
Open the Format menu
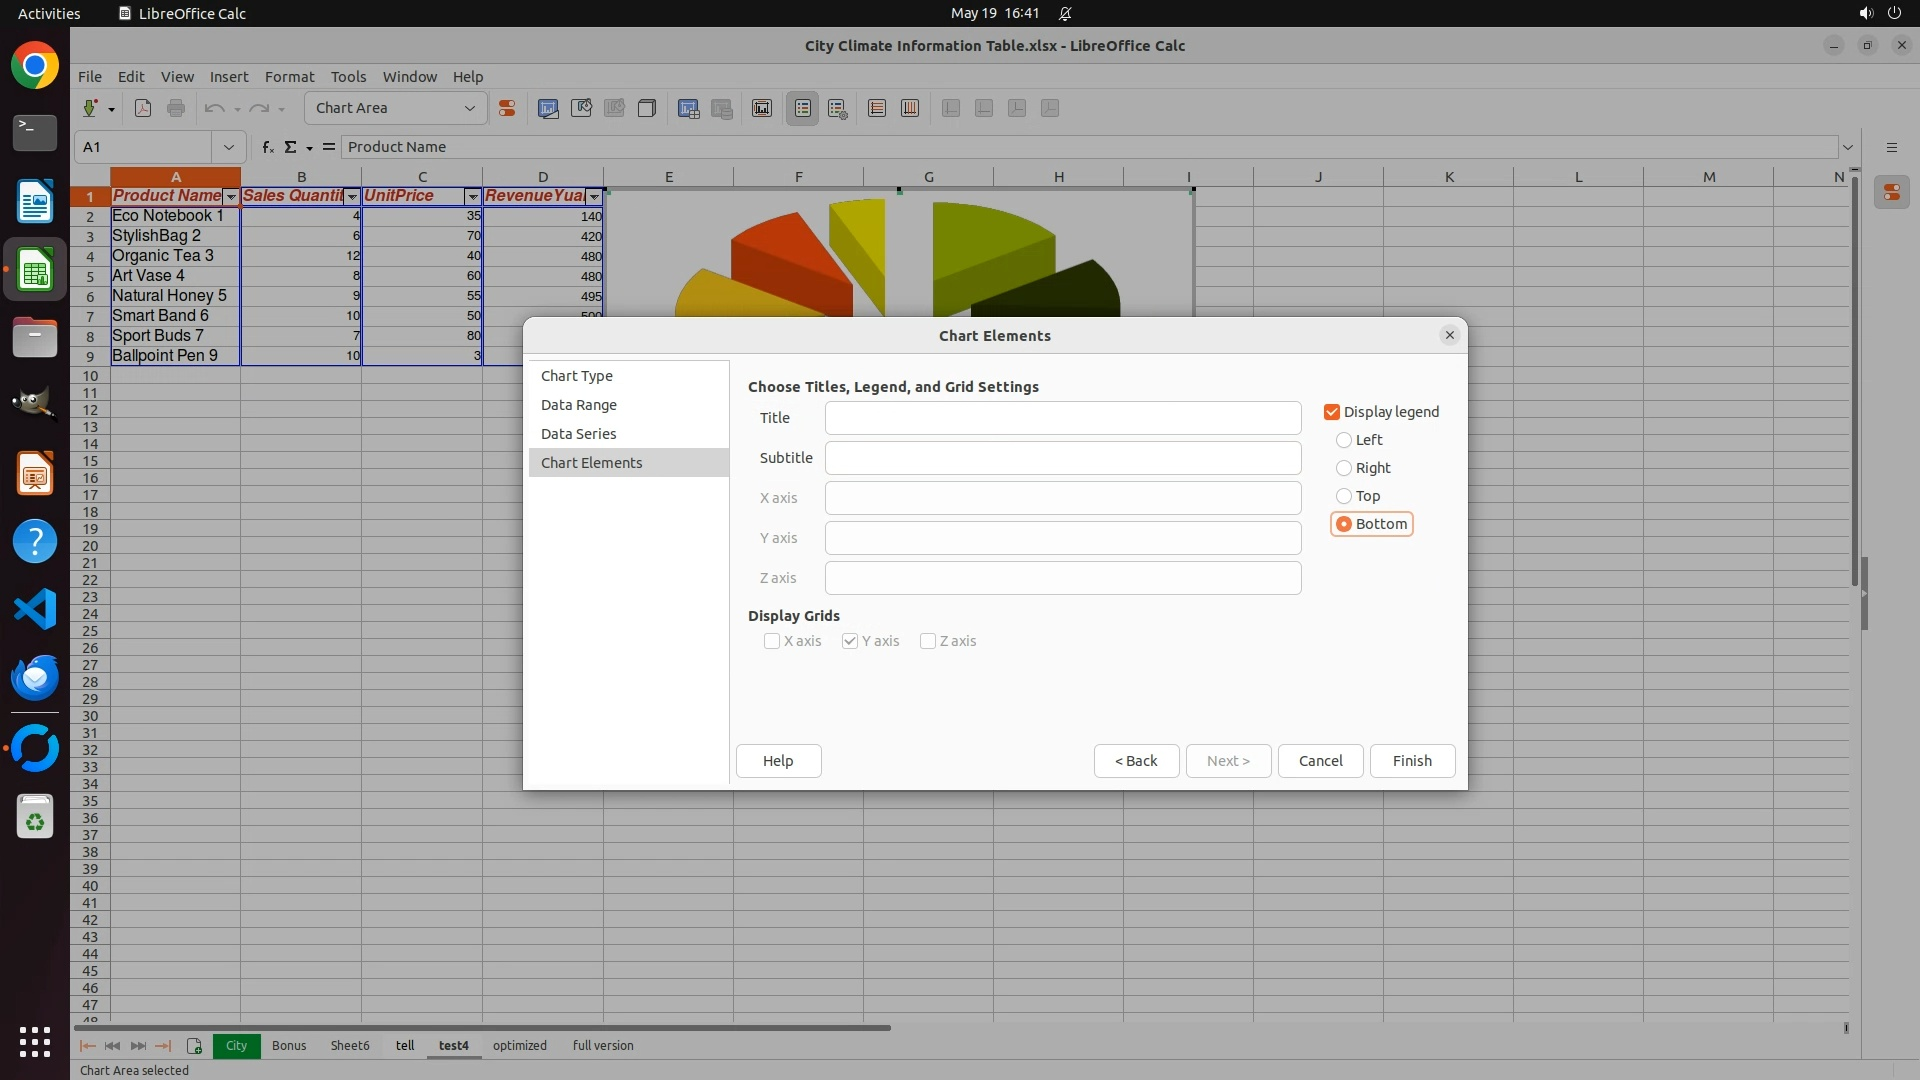289,77
